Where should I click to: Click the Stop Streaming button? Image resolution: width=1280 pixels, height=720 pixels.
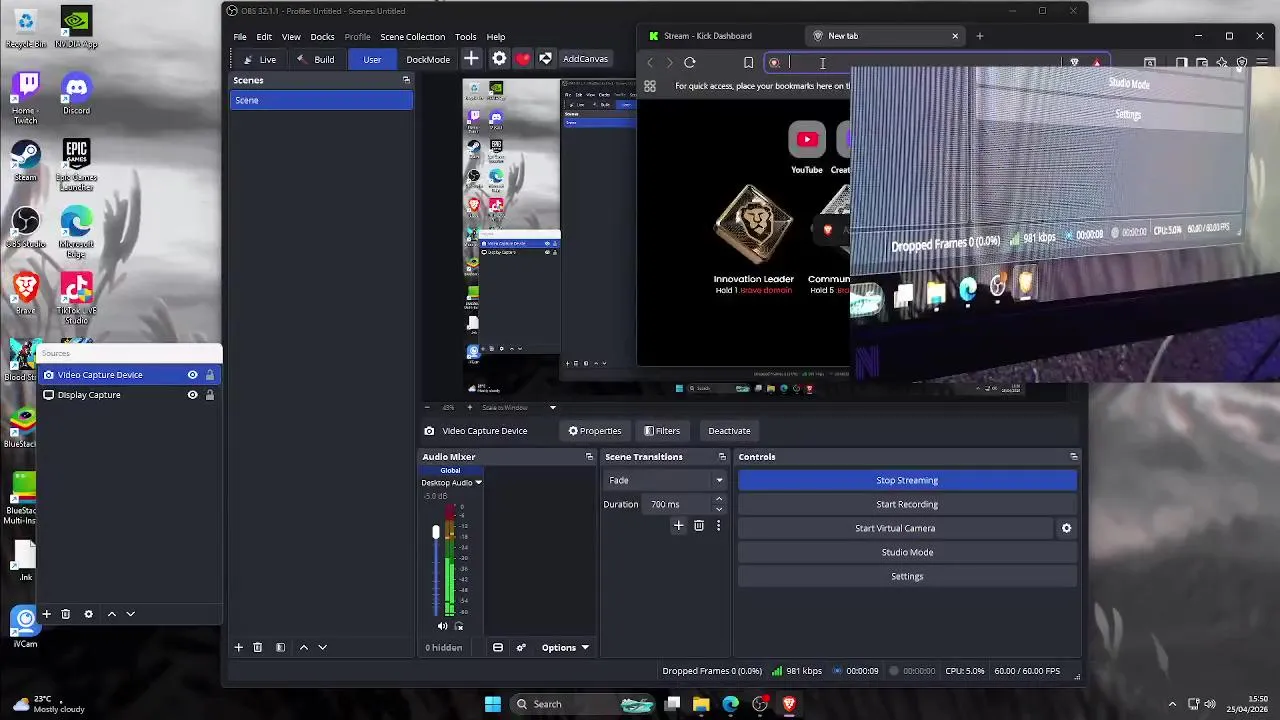coord(907,480)
